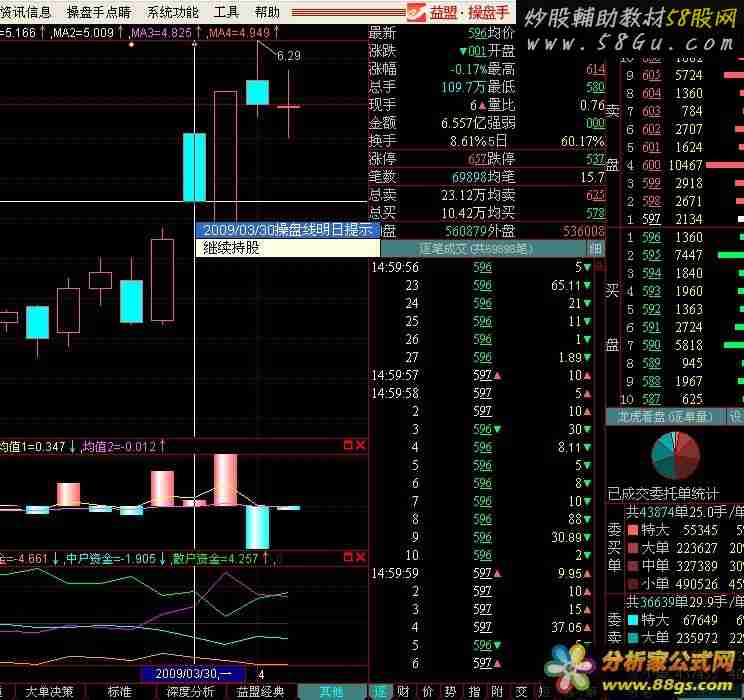This screenshot has width=744, height=700.
Task: Click the 继续持股 hint text
Action: (231, 248)
